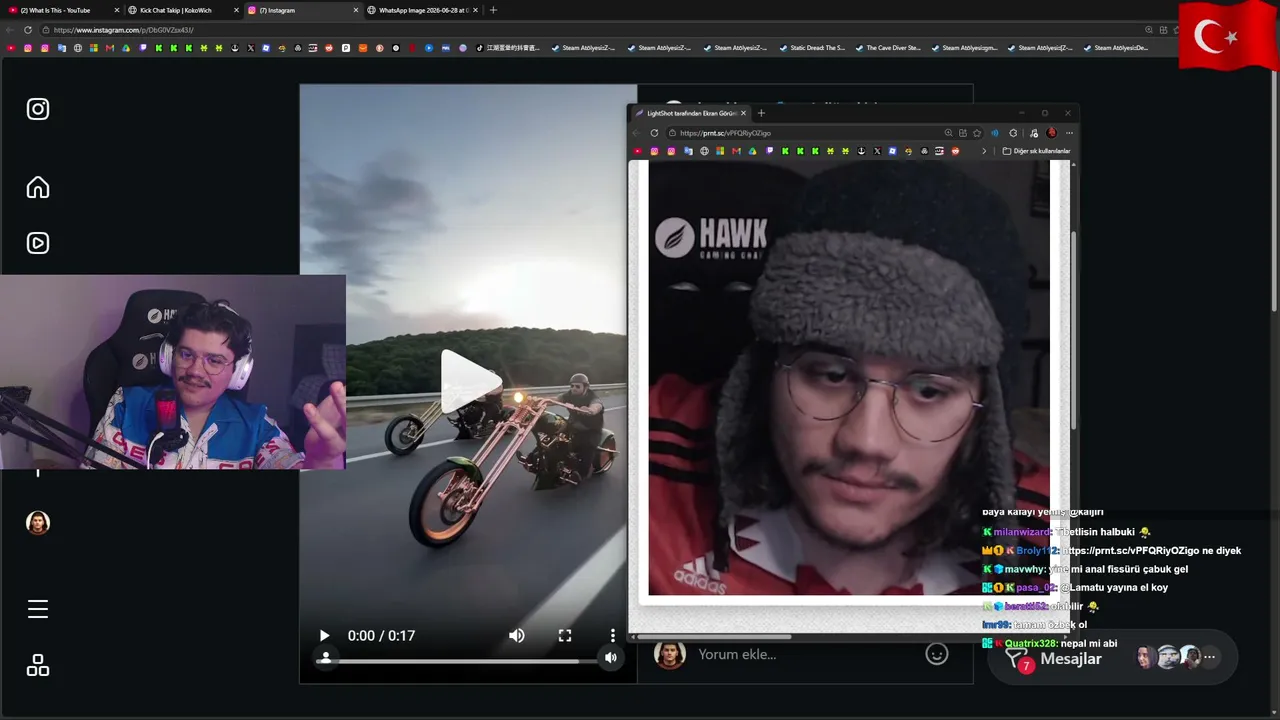
Task: Click the instagram.com address bar
Action: click(x=590, y=30)
